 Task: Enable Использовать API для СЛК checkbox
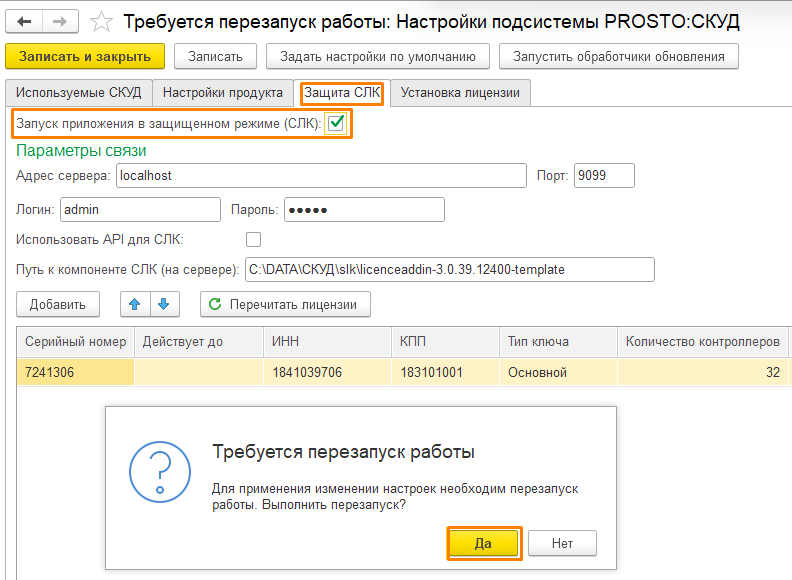point(253,239)
